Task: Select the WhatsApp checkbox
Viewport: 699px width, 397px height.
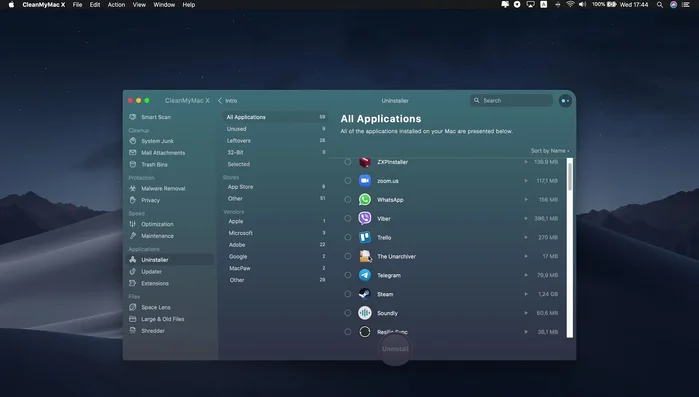Action: 348,200
